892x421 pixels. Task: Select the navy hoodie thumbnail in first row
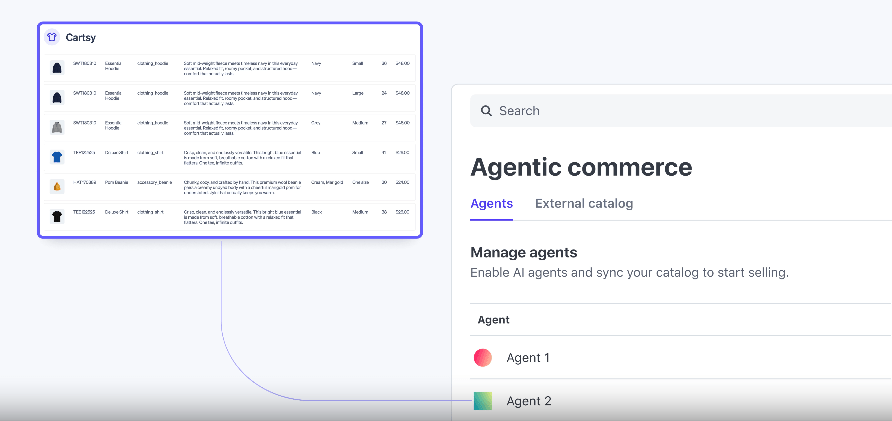pyautogui.click(x=57, y=68)
